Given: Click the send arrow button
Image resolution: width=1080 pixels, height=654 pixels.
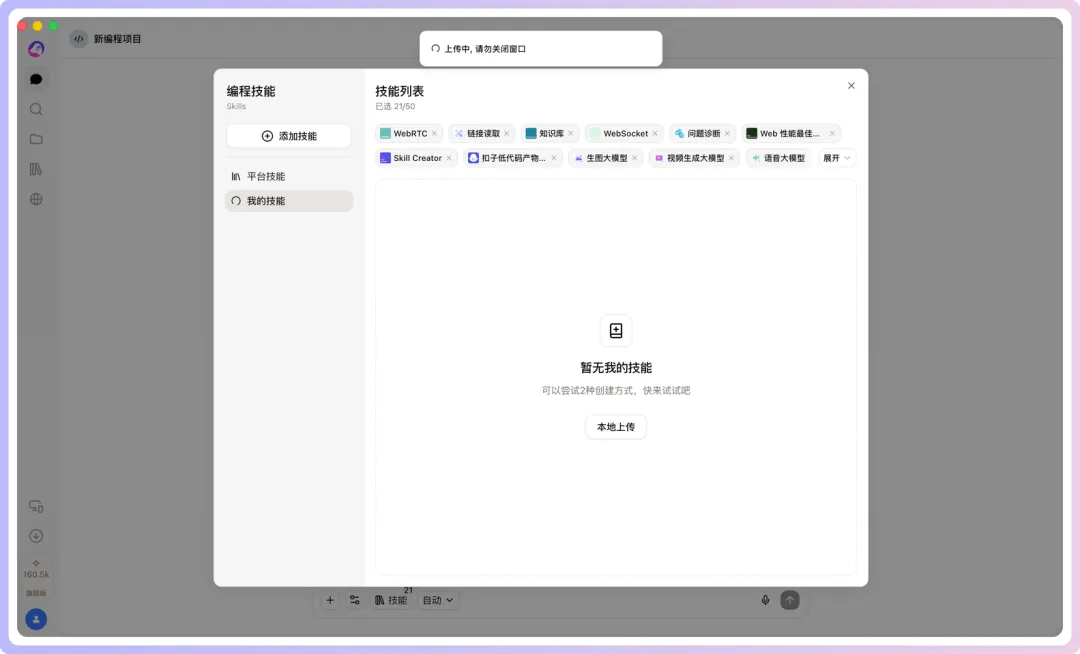Looking at the screenshot, I should click(x=790, y=600).
